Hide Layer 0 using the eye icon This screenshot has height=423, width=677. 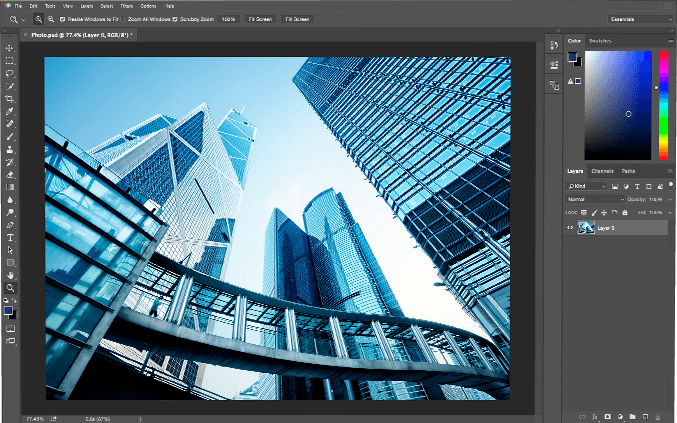tap(571, 228)
